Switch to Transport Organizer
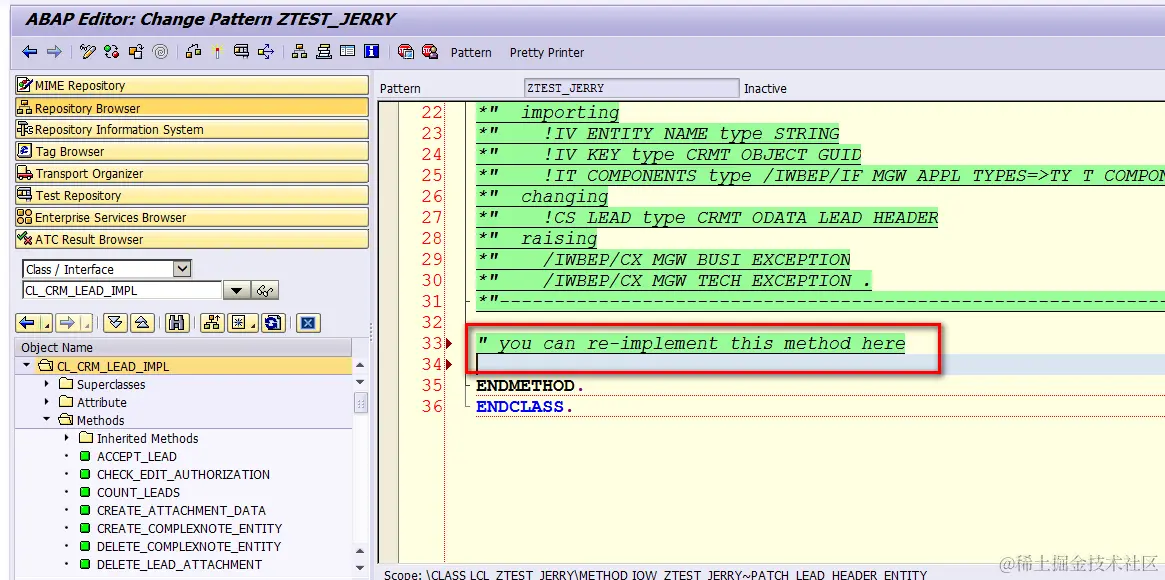 (x=192, y=173)
